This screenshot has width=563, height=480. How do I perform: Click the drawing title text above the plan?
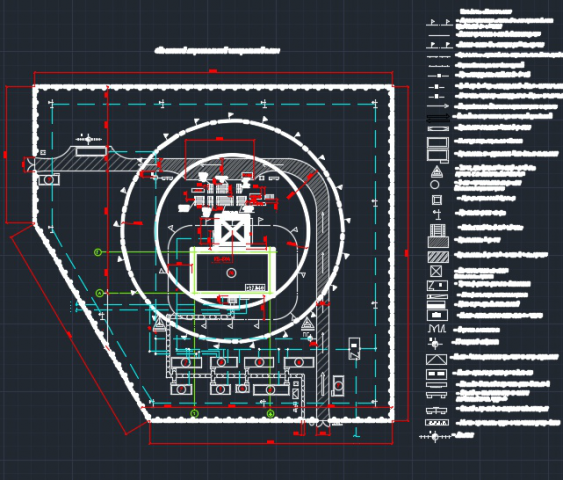(218, 51)
